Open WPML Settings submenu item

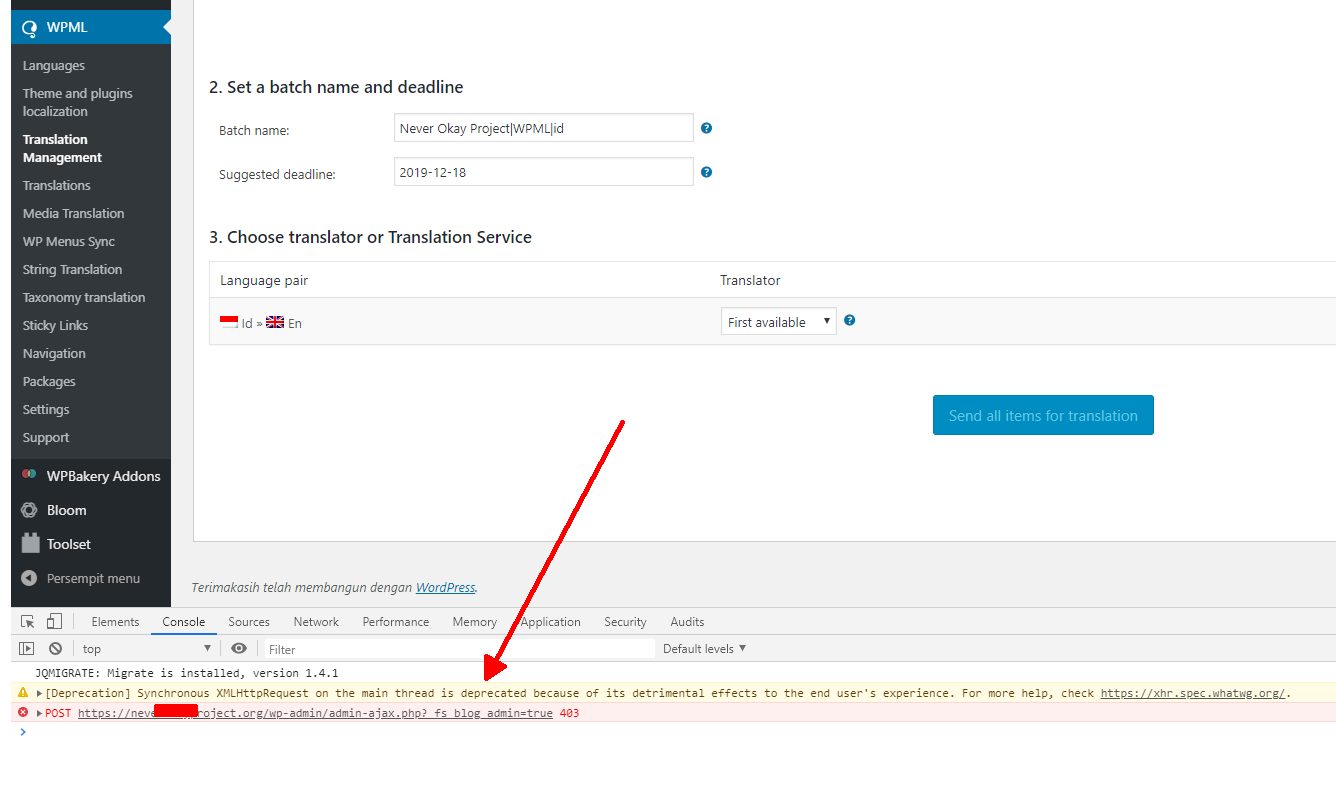[46, 409]
